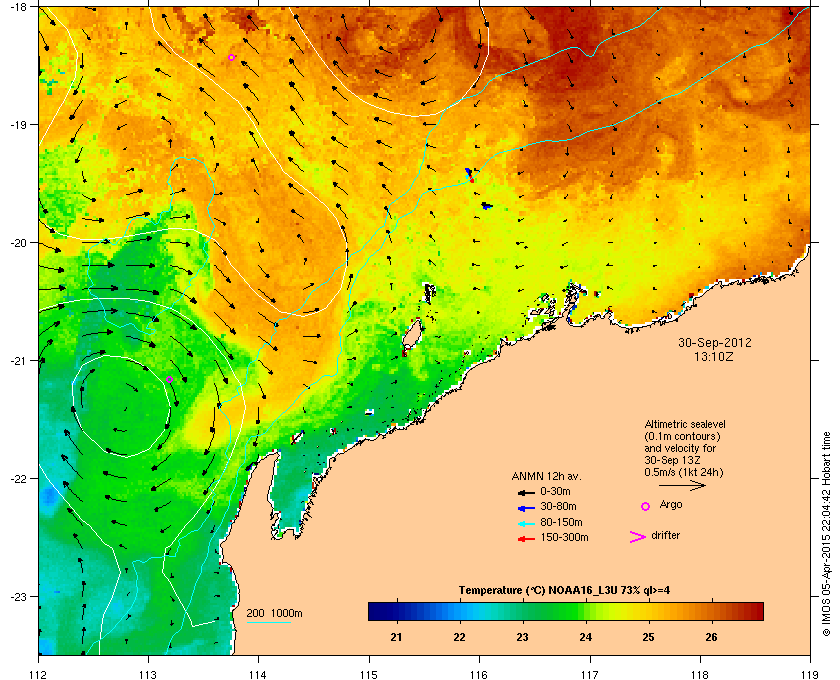Click the latitude axis label -18
The width and height of the screenshot is (840, 680).
coord(18,6)
